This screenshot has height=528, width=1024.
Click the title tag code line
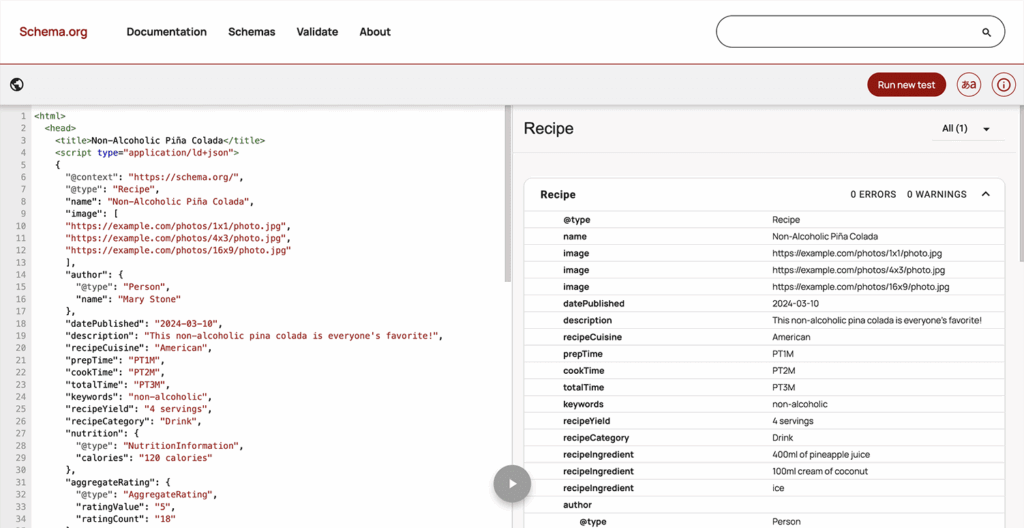coord(160,140)
